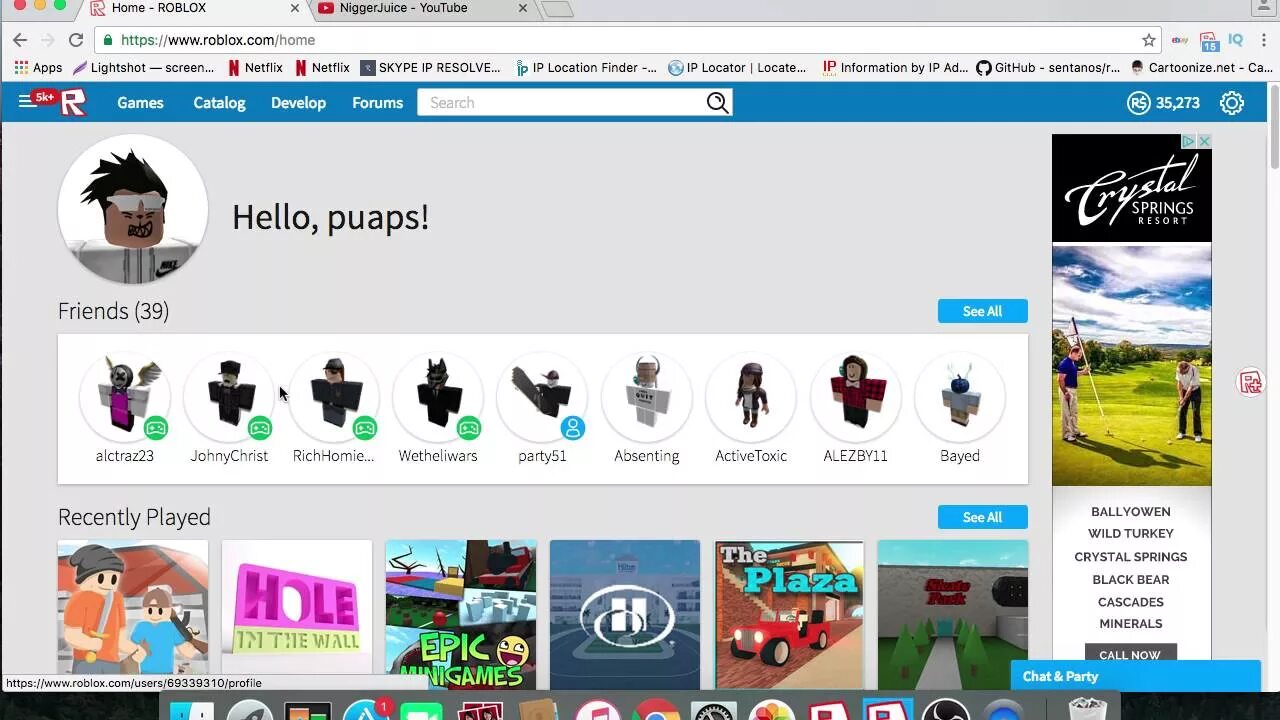Image resolution: width=1280 pixels, height=720 pixels.
Task: Open Develop in Roblox navbar
Action: pyautogui.click(x=298, y=103)
